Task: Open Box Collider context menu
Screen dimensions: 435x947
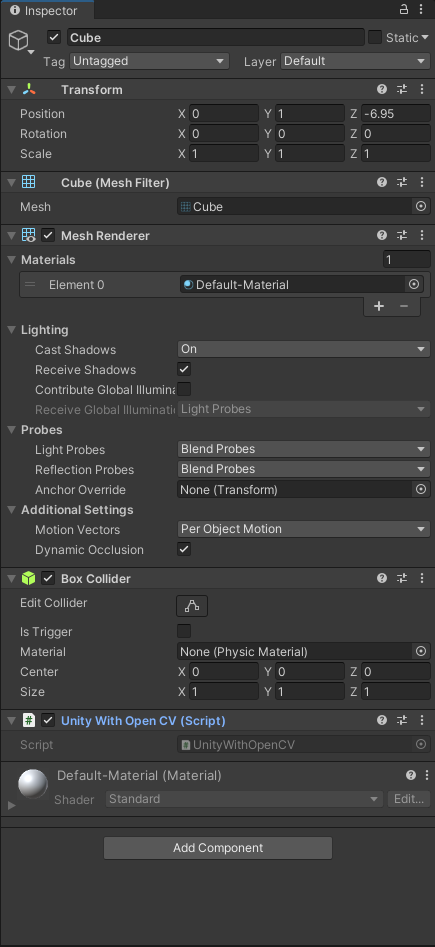Action: point(422,579)
